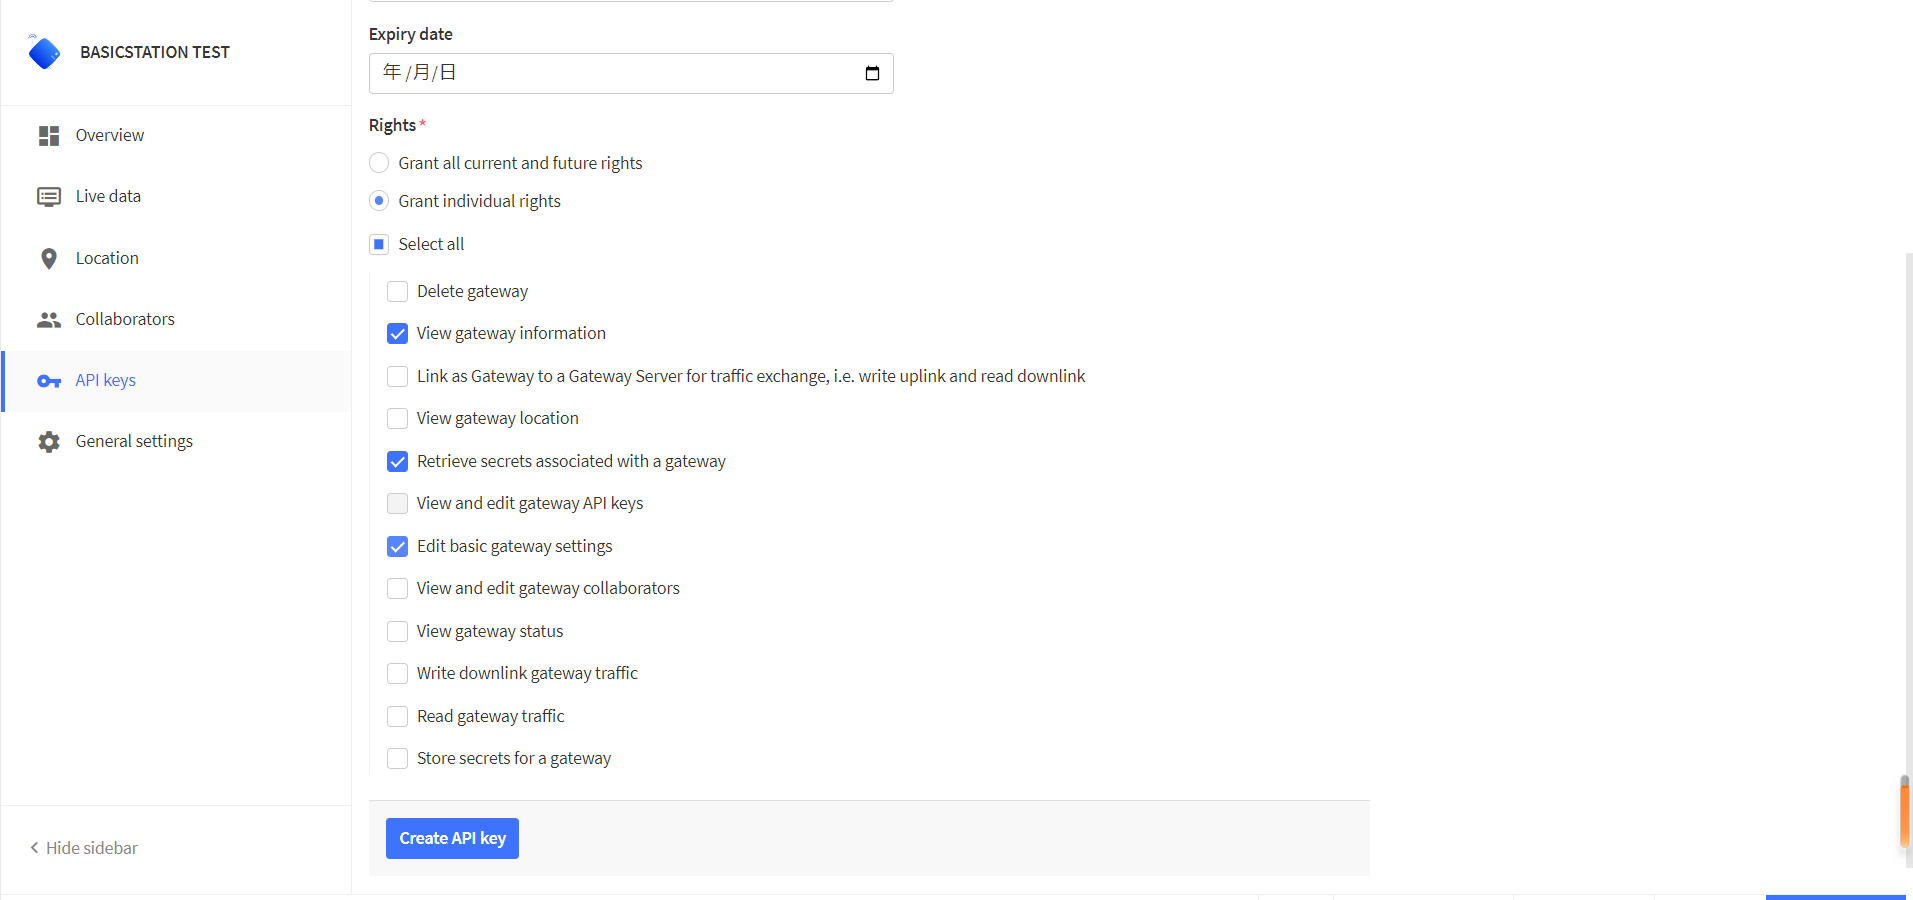Click the Overview dashboard icon

pos(48,136)
